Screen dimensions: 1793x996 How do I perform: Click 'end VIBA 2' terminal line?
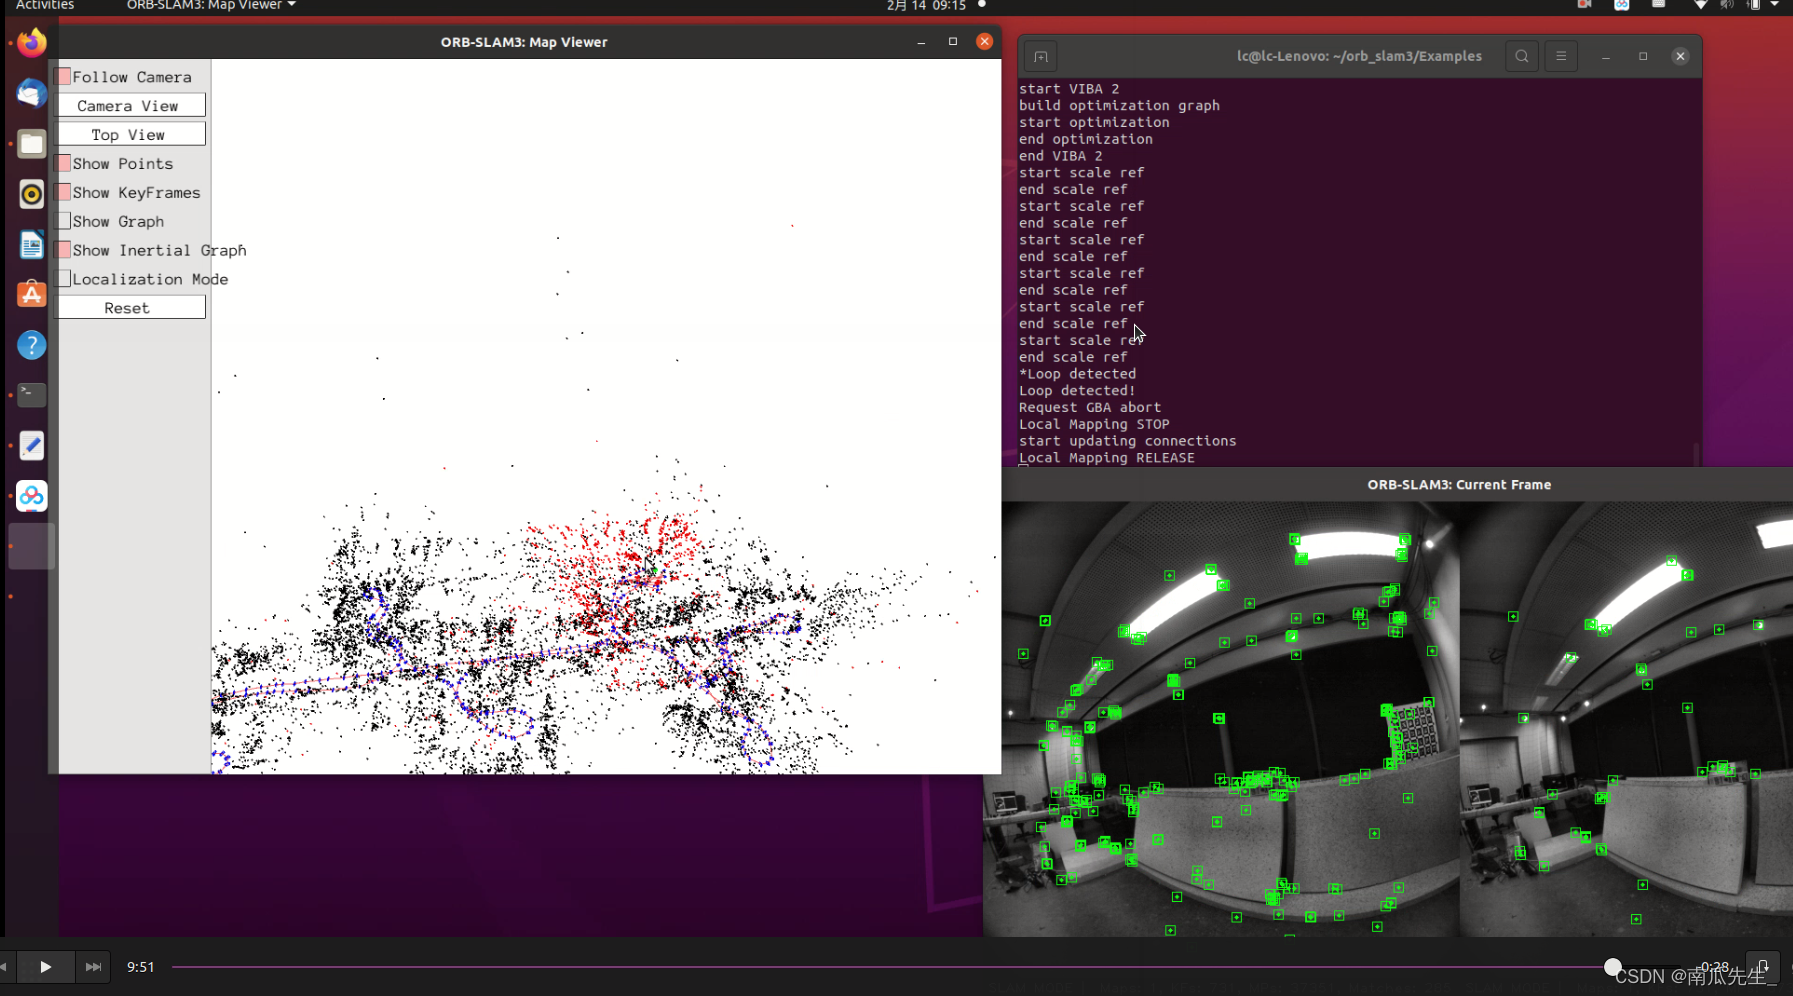coord(1060,156)
